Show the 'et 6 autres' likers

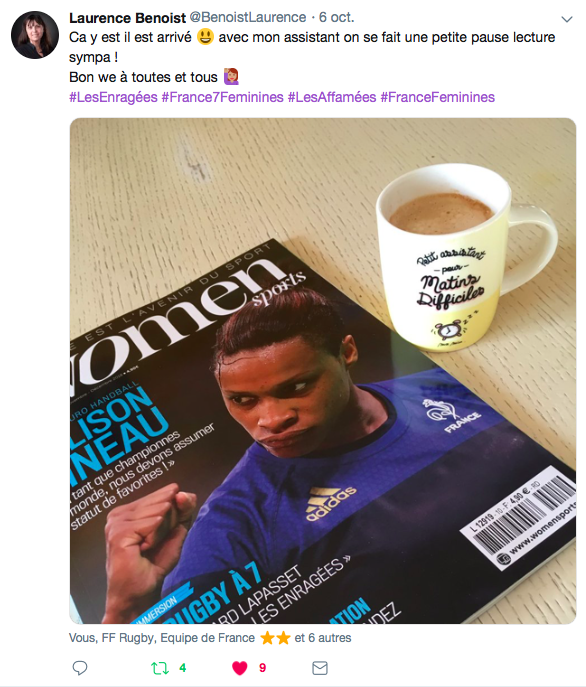point(323,638)
